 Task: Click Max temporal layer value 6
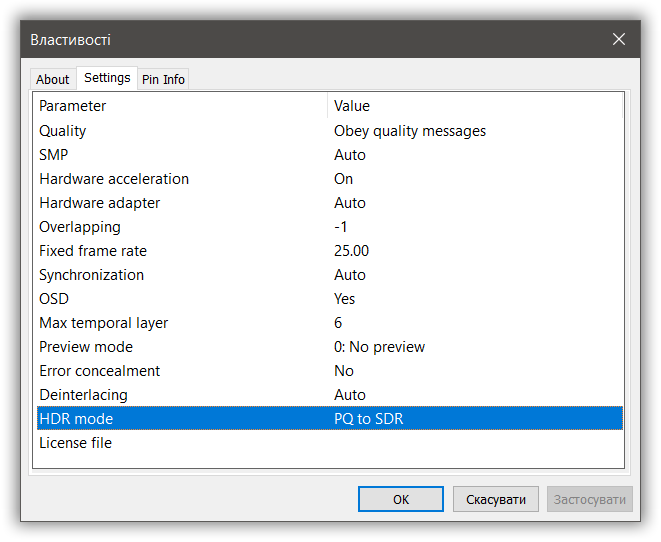(x=339, y=323)
